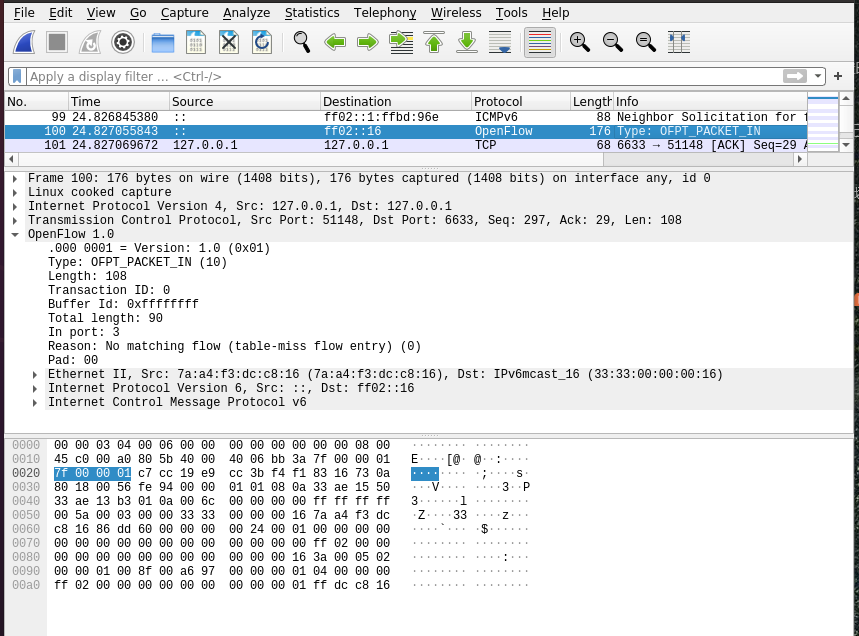
Task: Expand Internet Control Message Protocol v6
Action: pyautogui.click(x=35, y=403)
